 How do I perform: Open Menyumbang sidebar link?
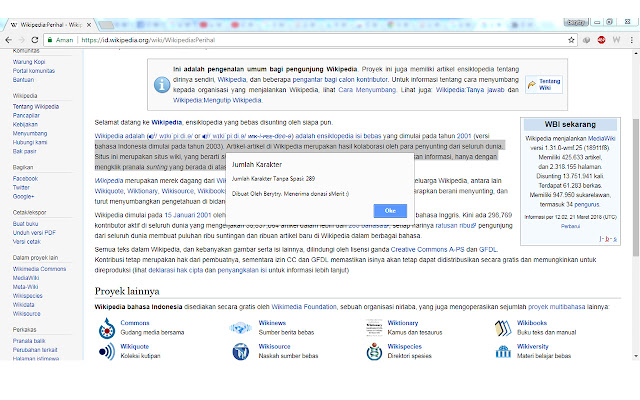[30, 133]
